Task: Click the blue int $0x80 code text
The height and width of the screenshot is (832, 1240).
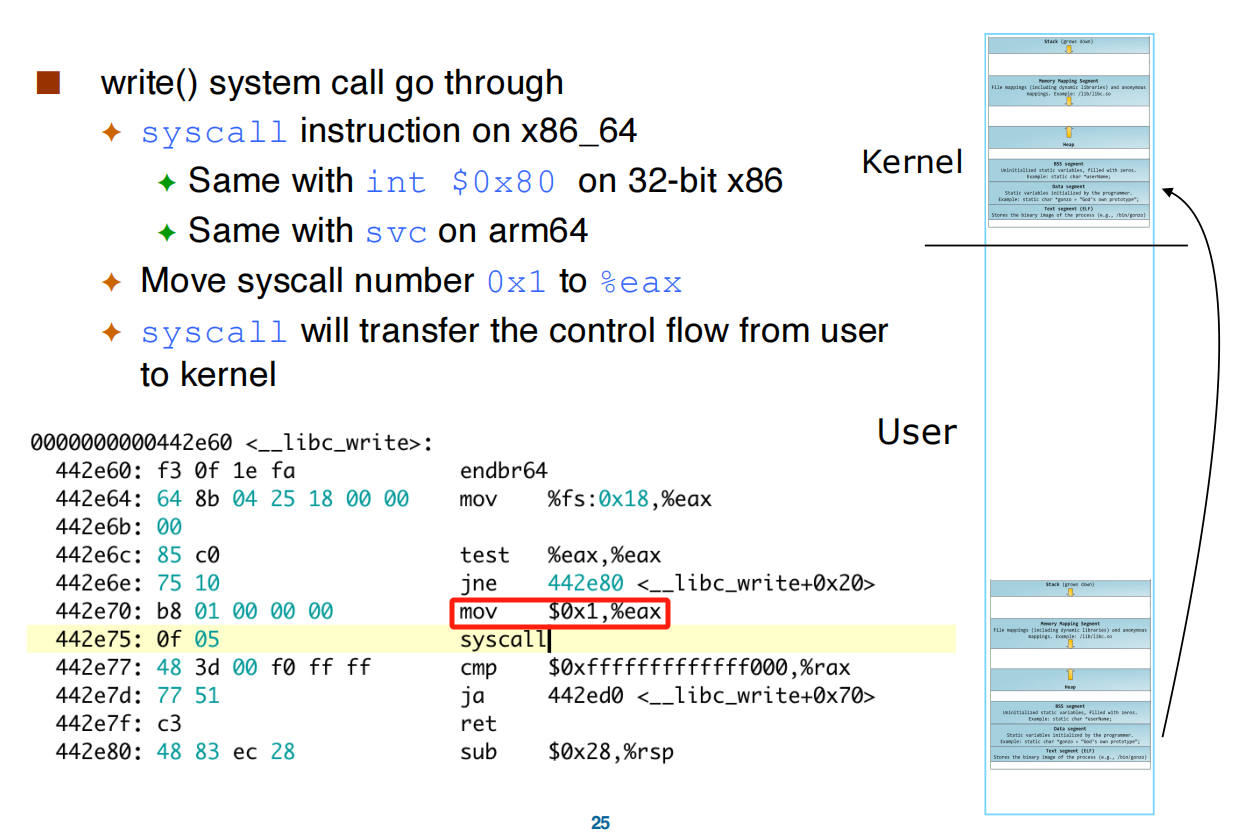Action: 460,182
